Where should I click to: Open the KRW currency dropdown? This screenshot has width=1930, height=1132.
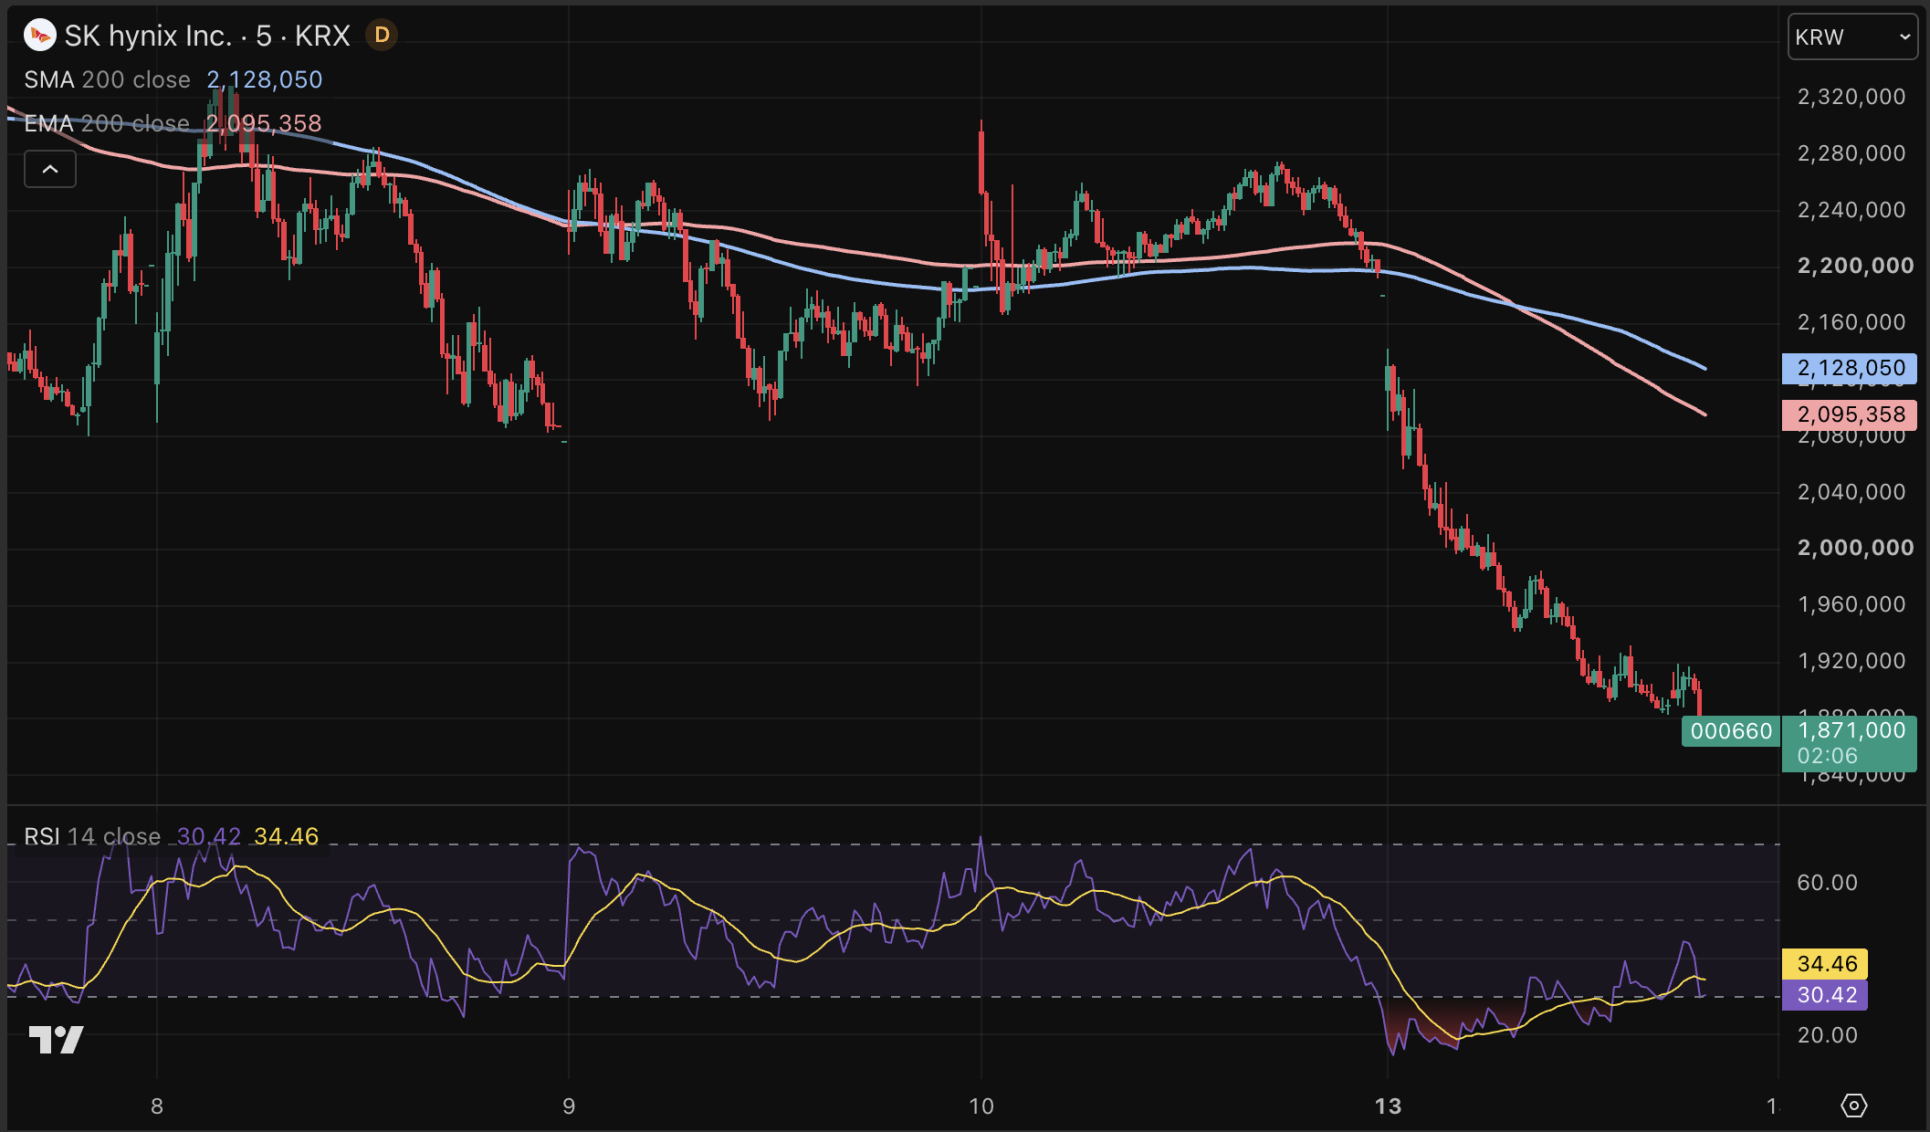1852,37
